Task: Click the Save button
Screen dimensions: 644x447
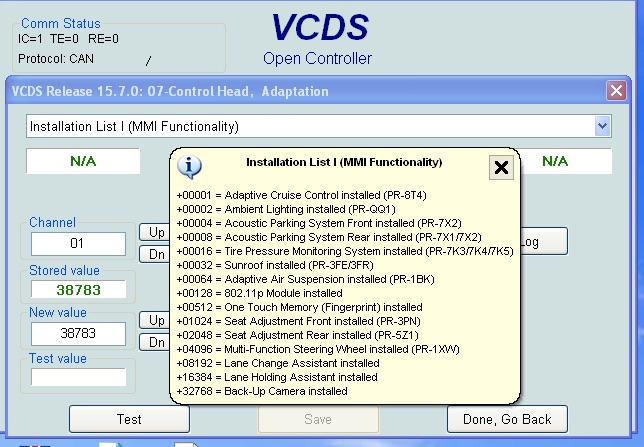Action: point(318,419)
